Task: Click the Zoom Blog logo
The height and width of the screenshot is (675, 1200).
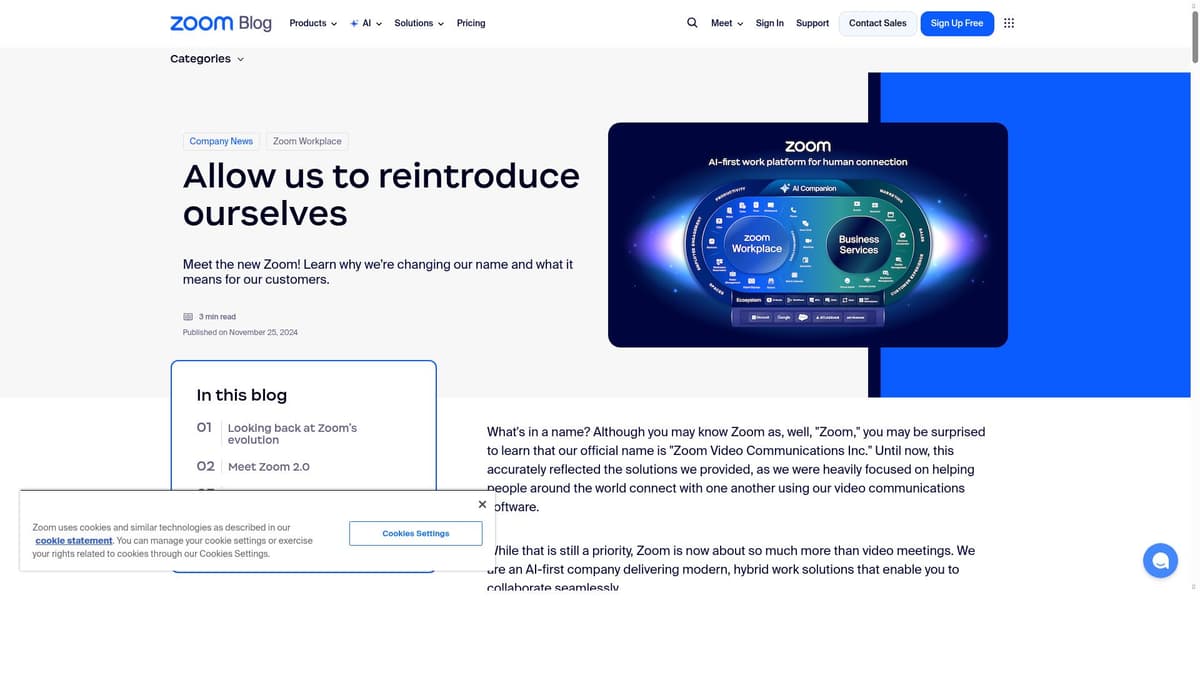Action: (221, 23)
